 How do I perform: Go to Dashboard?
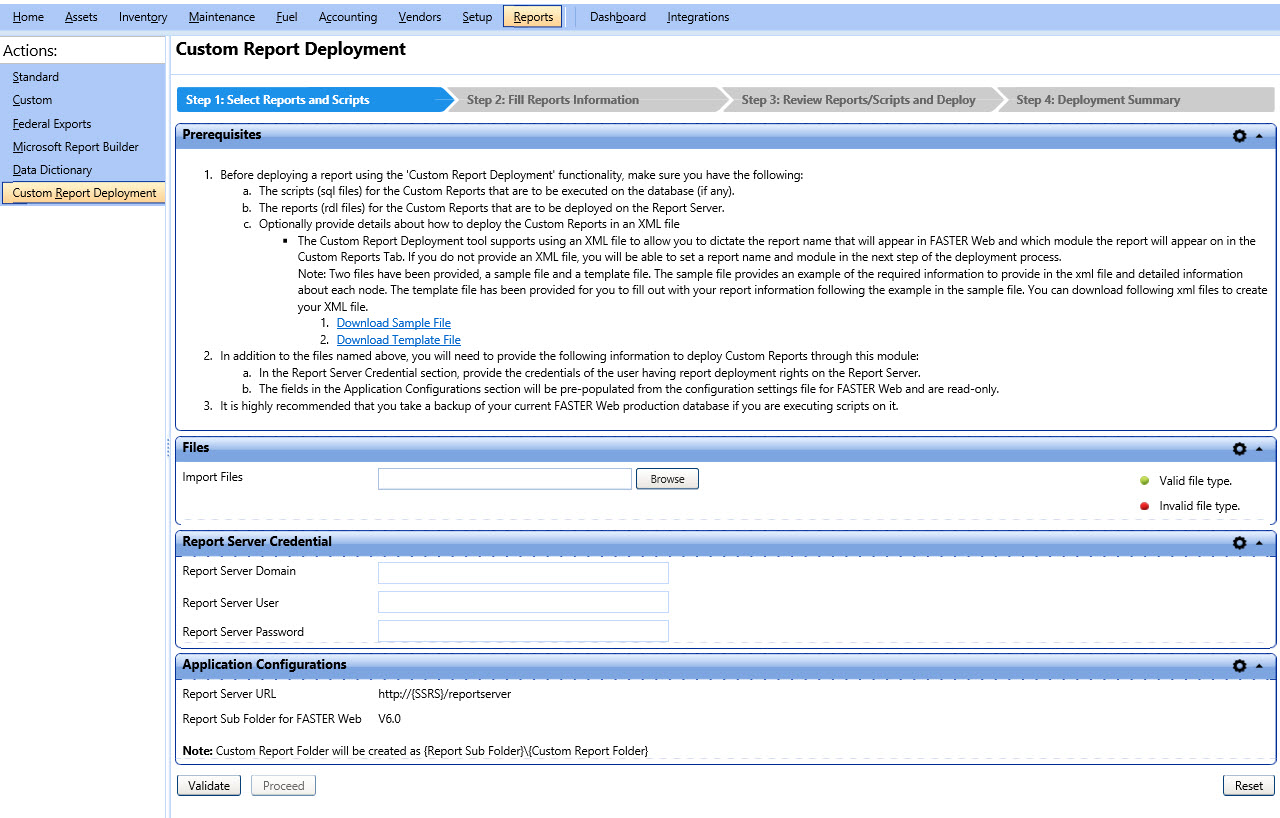(618, 17)
